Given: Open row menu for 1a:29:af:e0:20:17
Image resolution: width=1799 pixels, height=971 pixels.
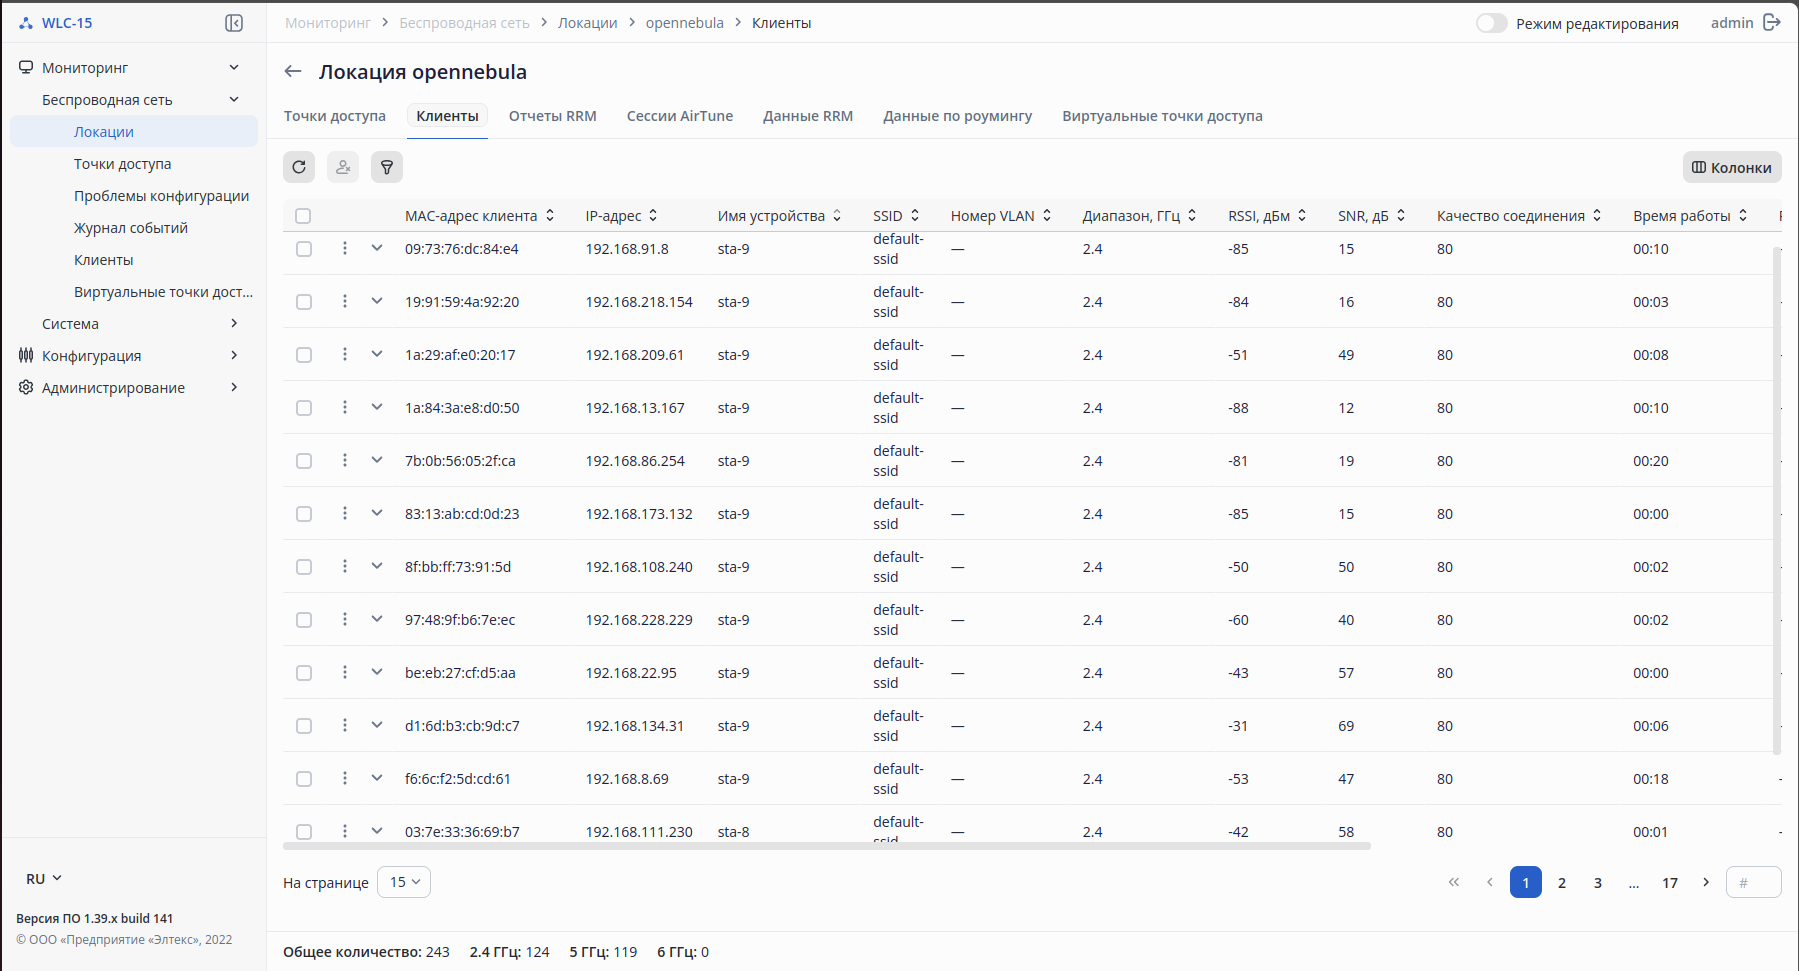Looking at the screenshot, I should [345, 354].
